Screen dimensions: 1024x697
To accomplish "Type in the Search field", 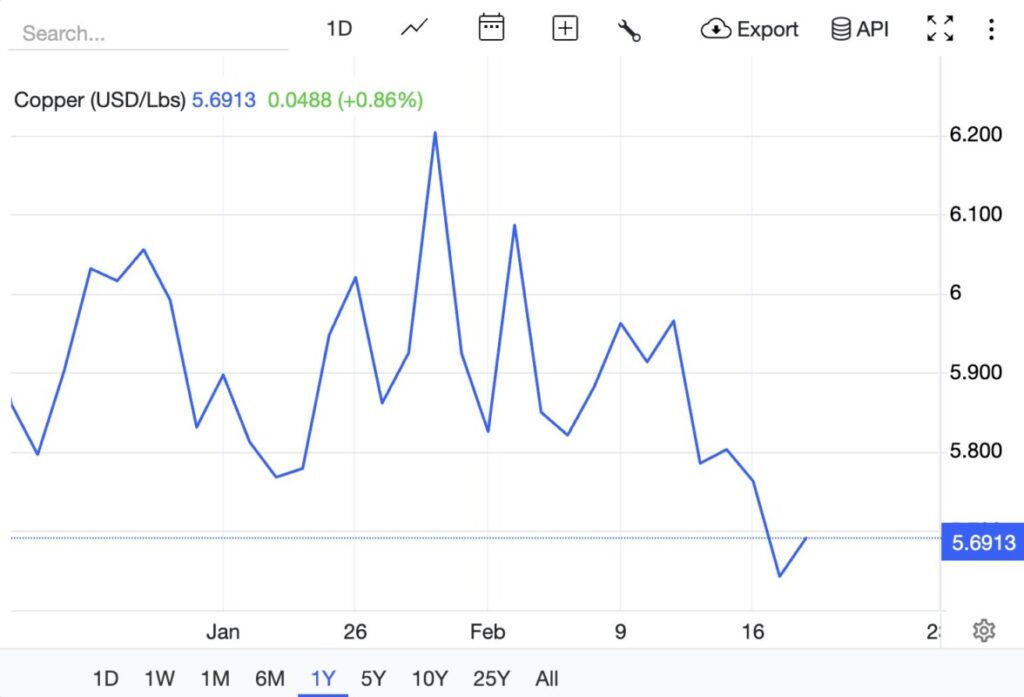I will (148, 33).
